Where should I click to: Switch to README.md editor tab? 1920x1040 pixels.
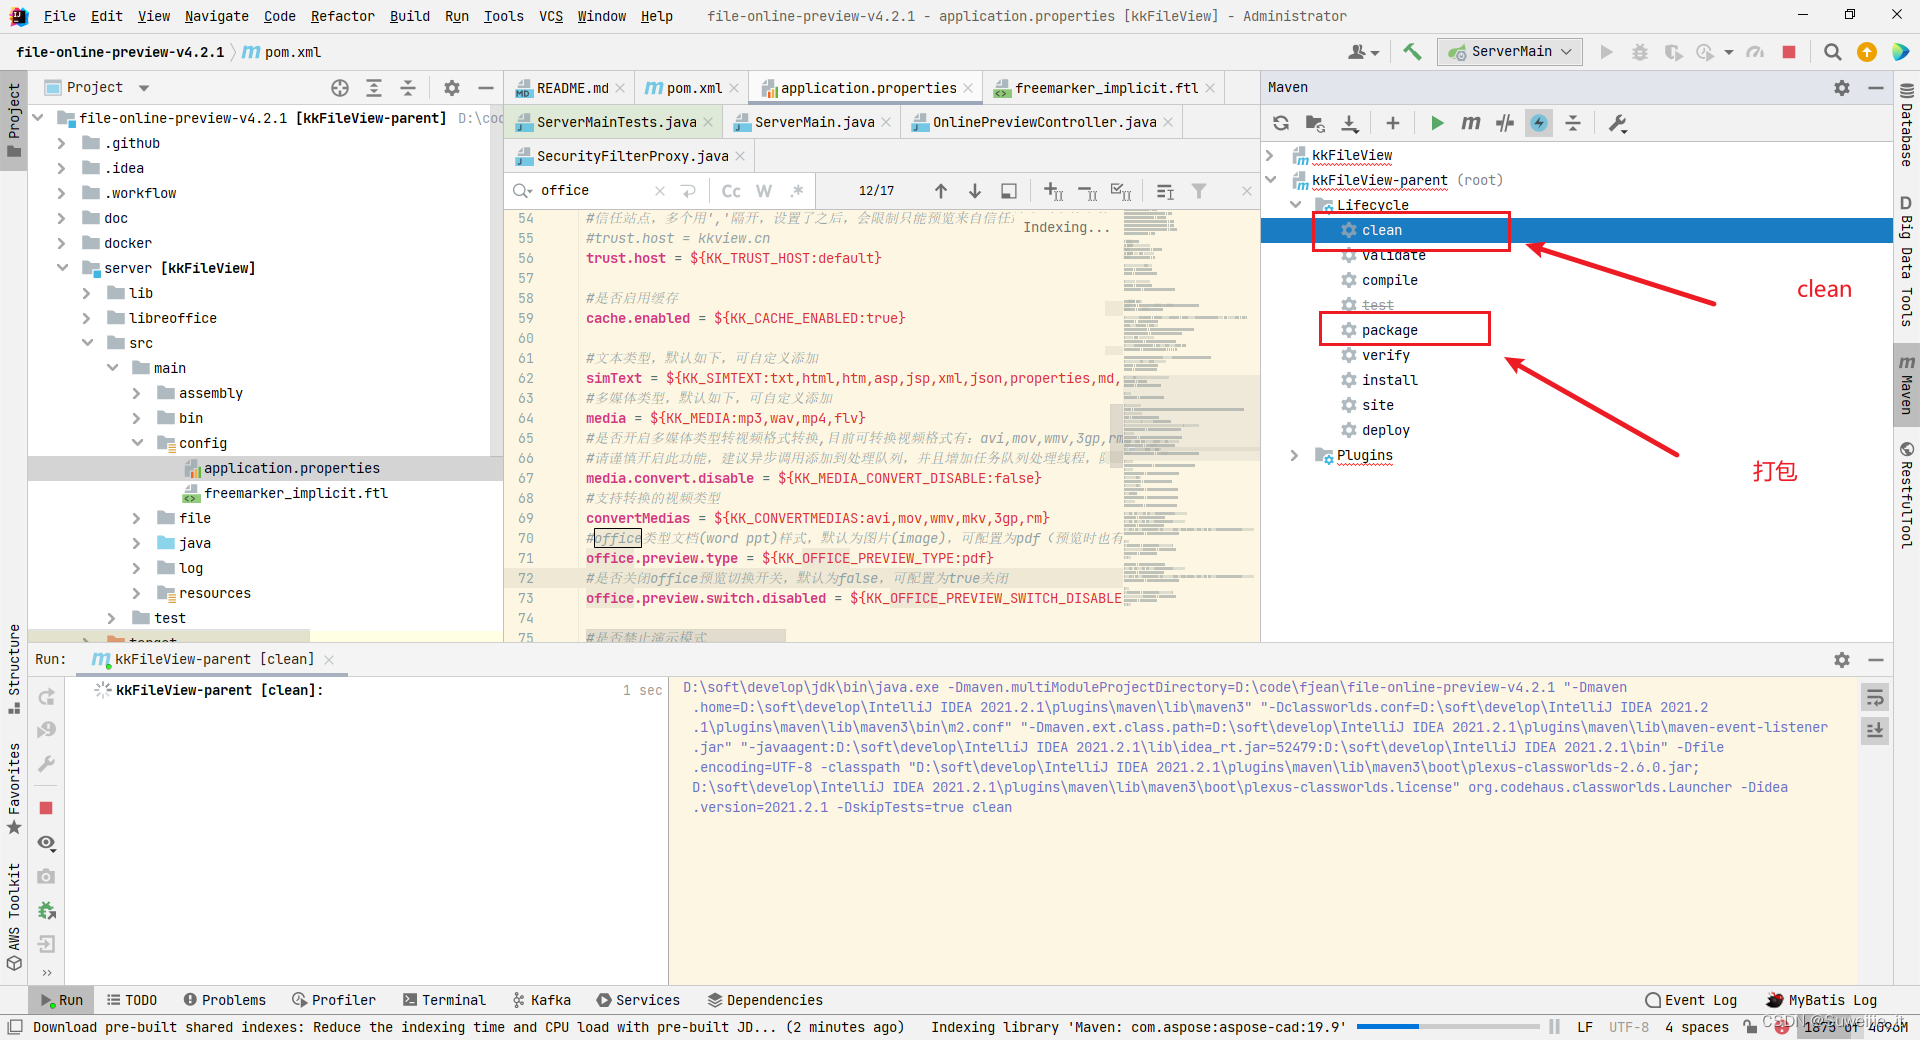click(570, 88)
